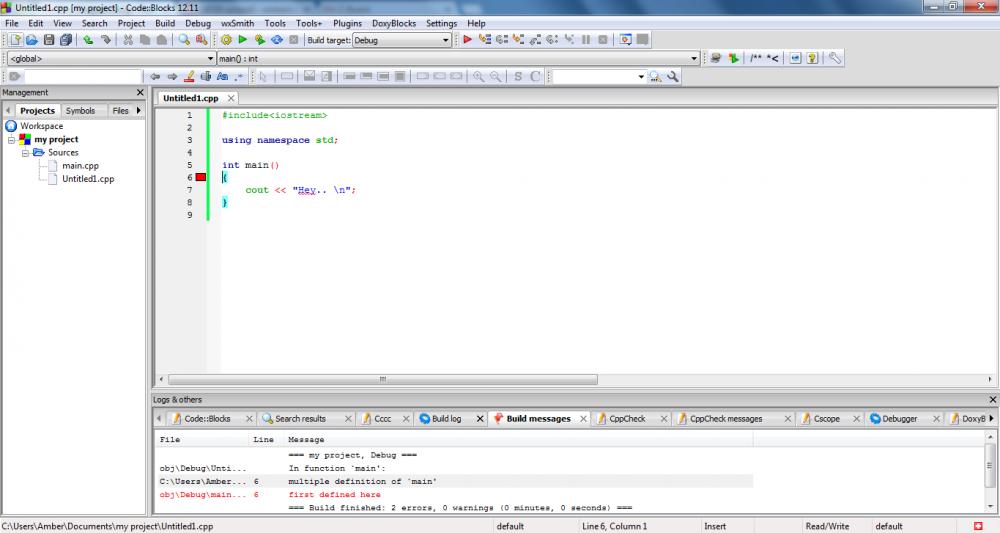Click the DoxyBlocks run doxywizard icon

[x=716, y=58]
